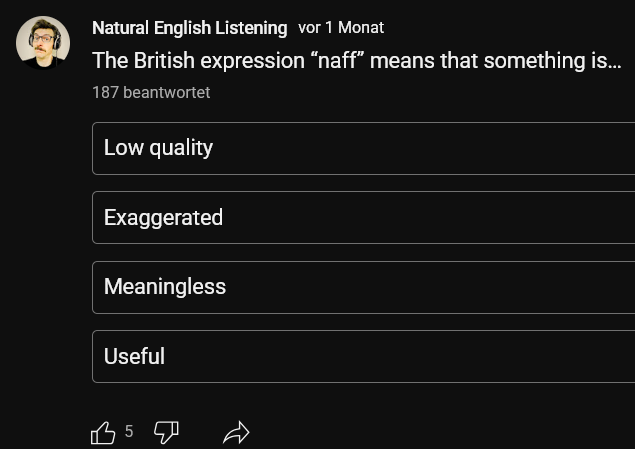Share this poll with the arrow icon
Screen dimensions: 635x449
pos(236,432)
